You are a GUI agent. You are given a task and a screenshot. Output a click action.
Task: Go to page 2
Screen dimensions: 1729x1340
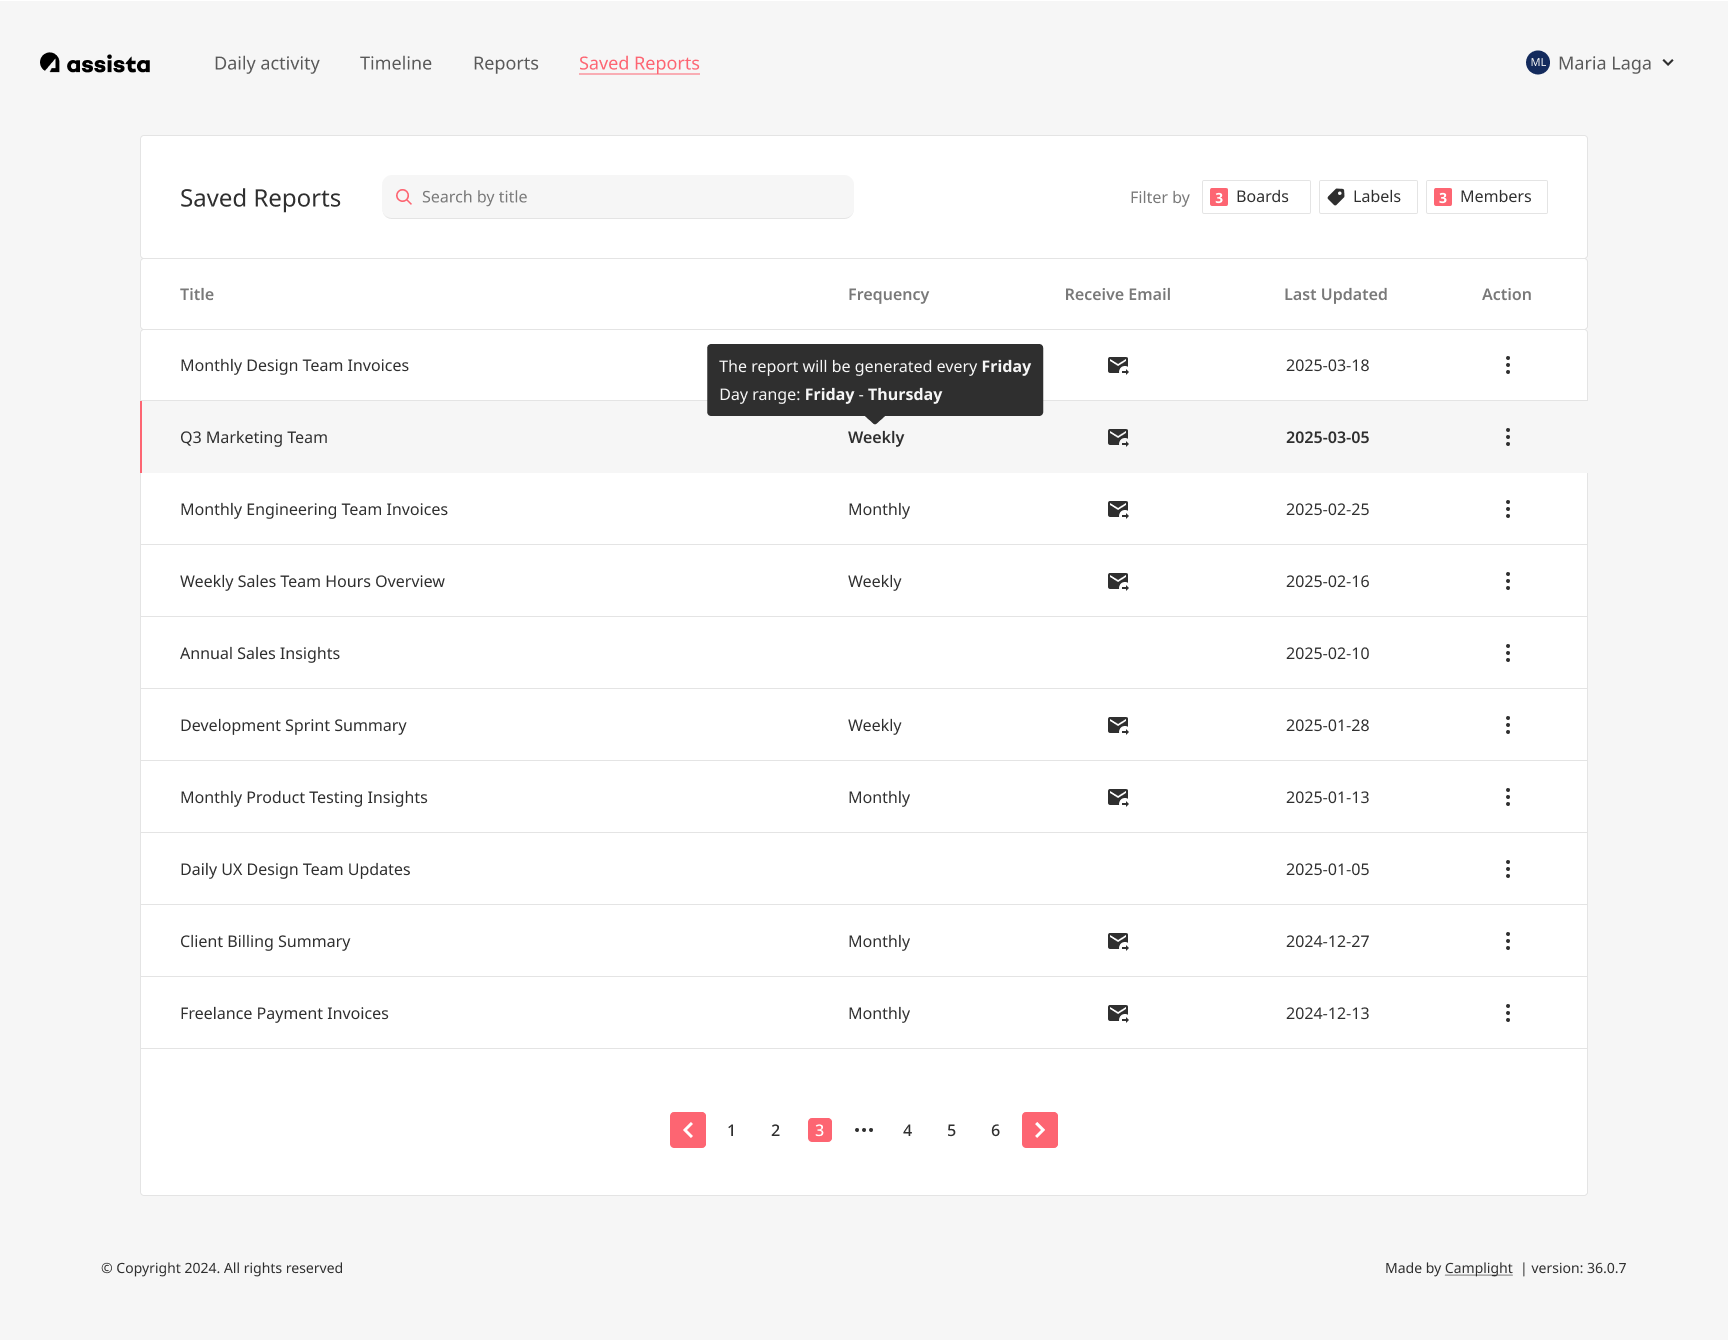(x=776, y=1130)
